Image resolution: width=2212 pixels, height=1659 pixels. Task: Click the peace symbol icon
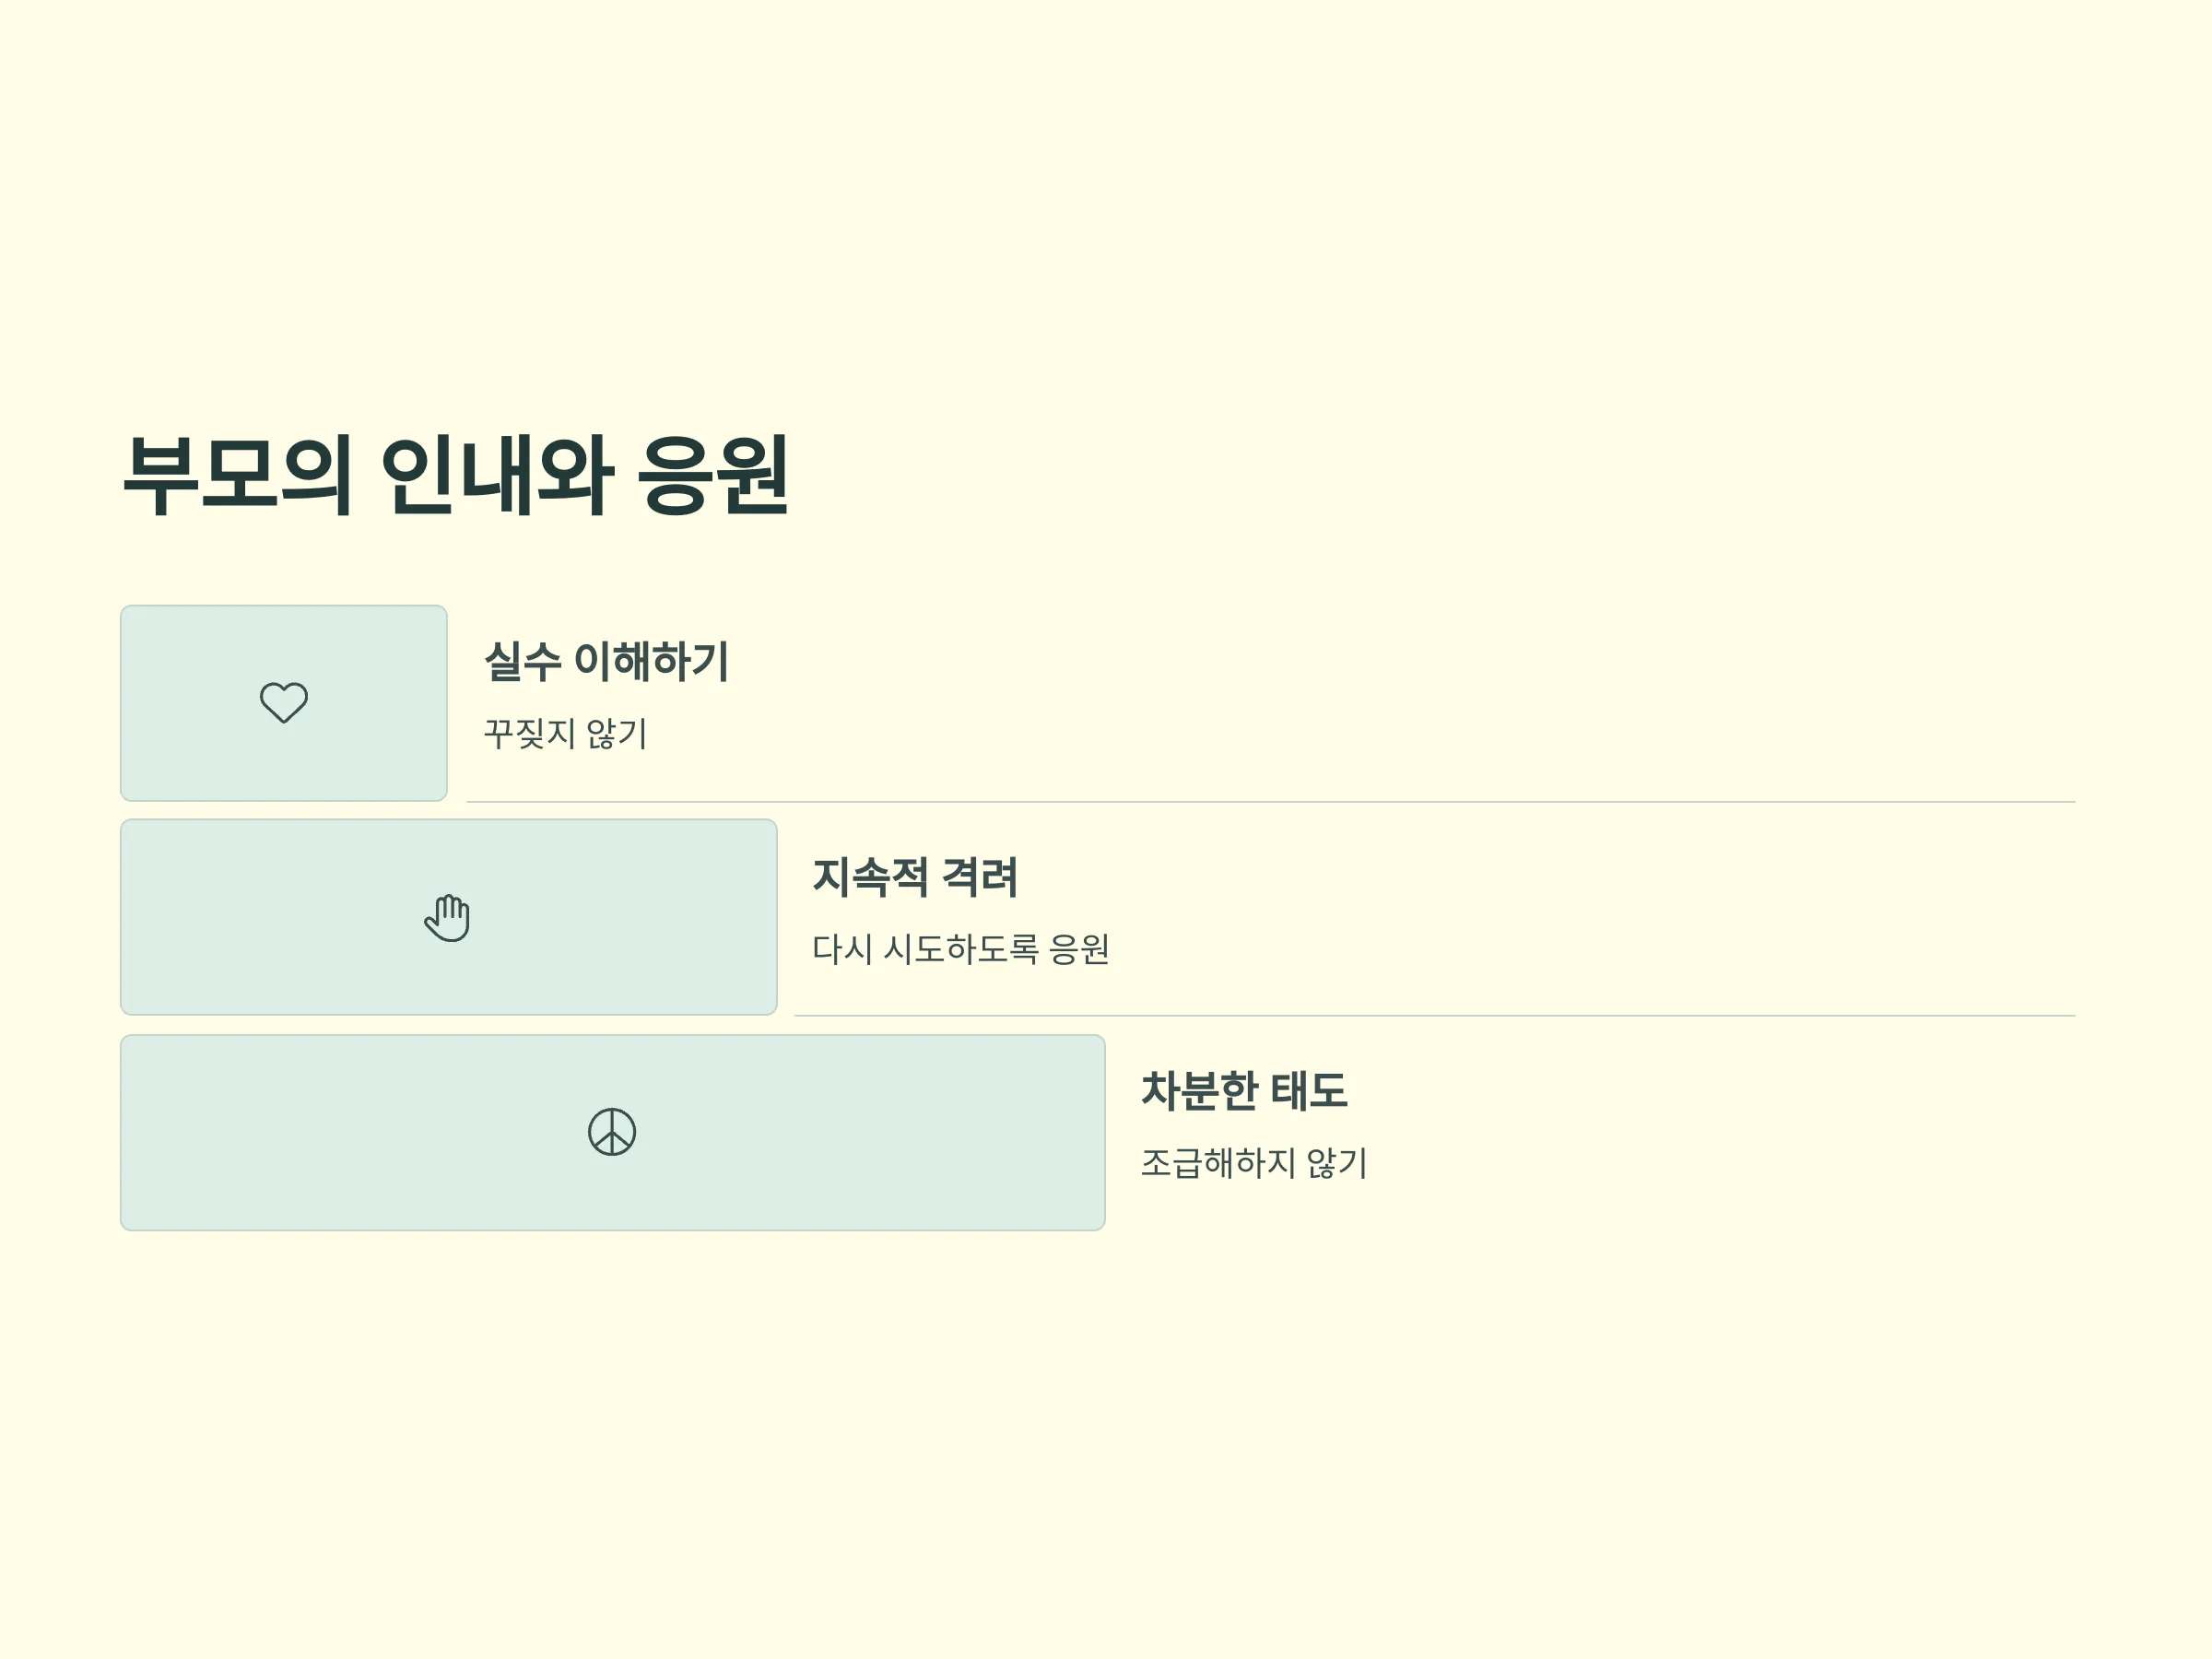(x=612, y=1132)
